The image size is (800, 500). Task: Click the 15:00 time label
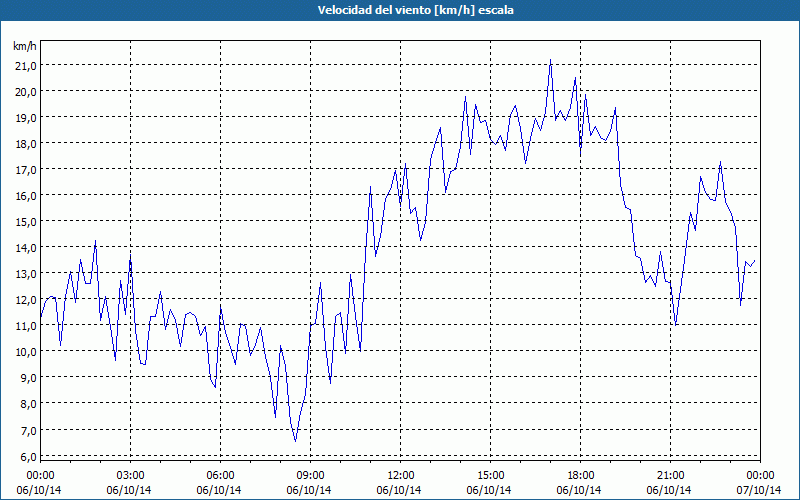[x=490, y=476]
